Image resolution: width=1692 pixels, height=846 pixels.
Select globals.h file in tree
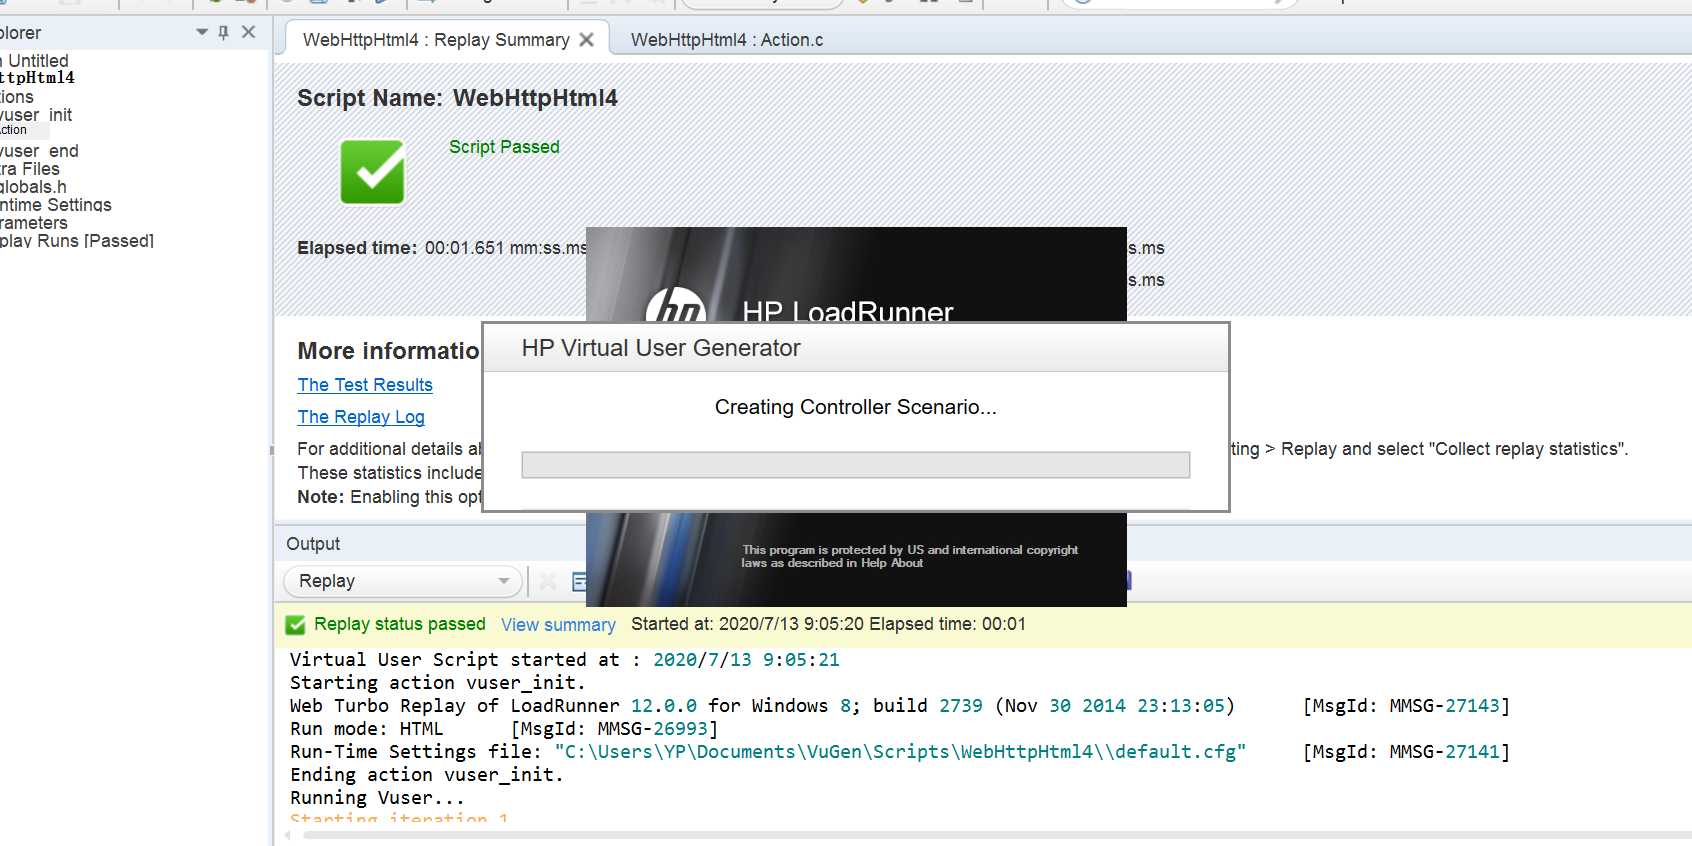[x=33, y=187]
